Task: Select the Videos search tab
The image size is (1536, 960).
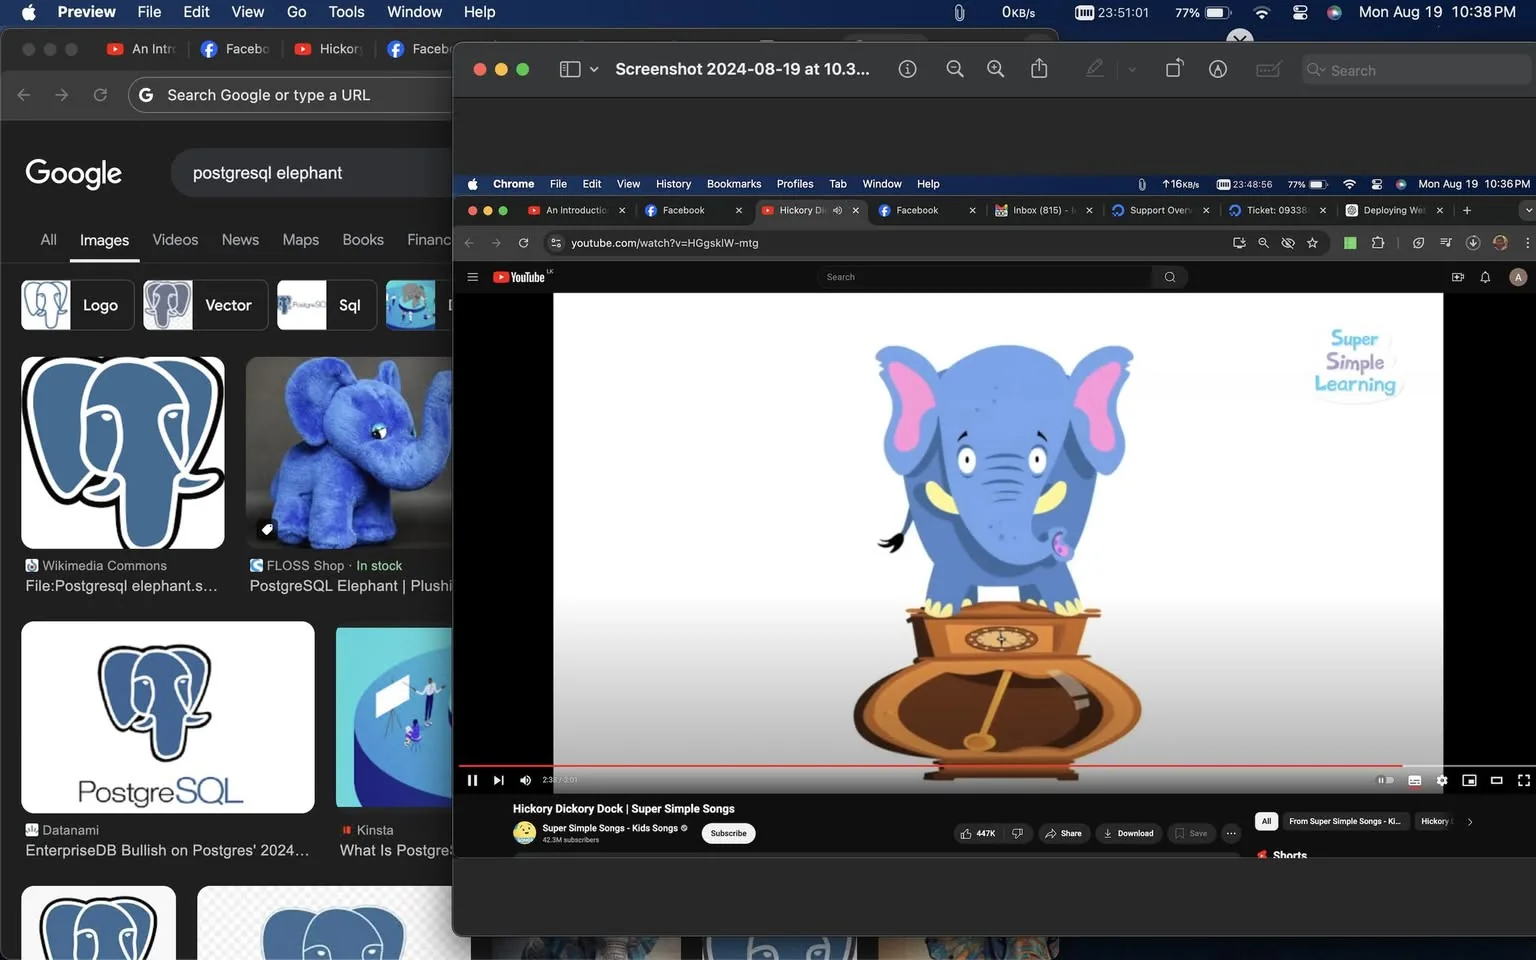Action: point(175,240)
